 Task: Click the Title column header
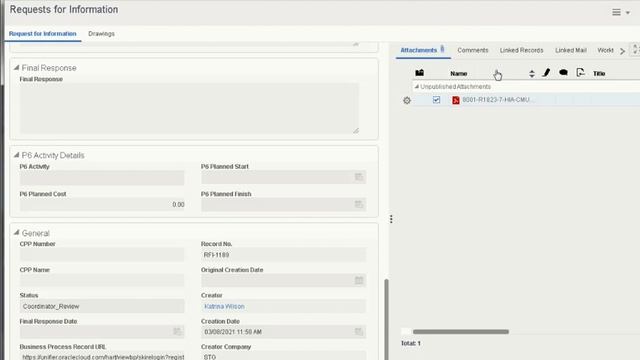(x=599, y=73)
